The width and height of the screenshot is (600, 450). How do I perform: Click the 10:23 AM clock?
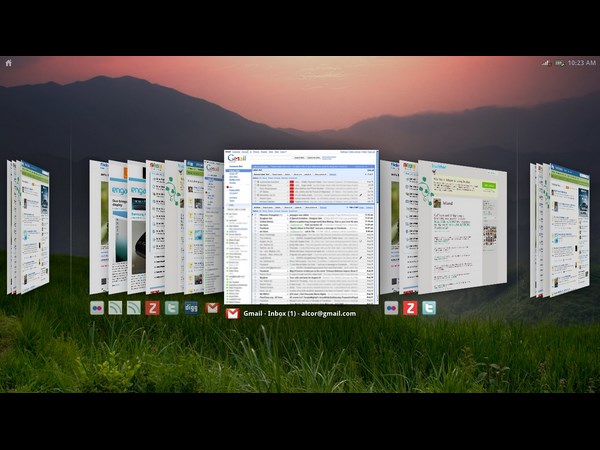click(581, 63)
